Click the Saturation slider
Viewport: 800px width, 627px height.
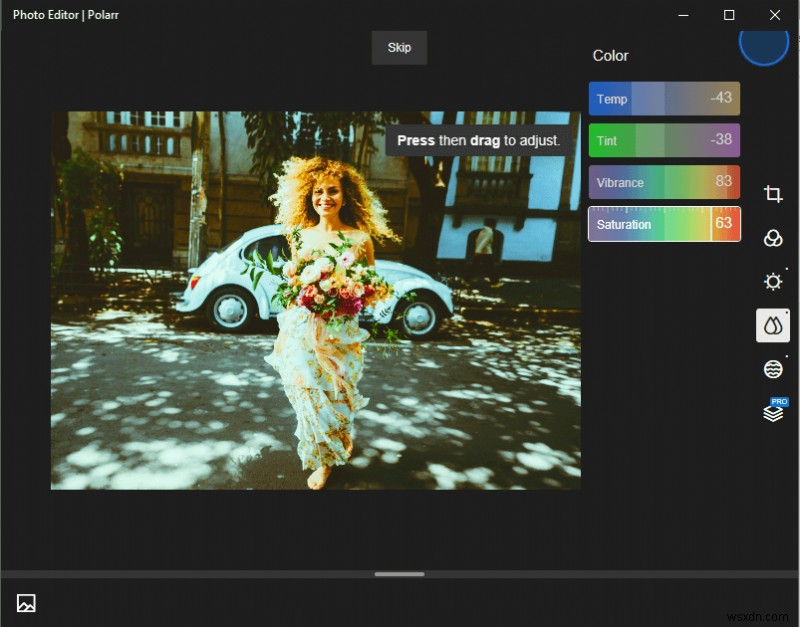tap(664, 224)
